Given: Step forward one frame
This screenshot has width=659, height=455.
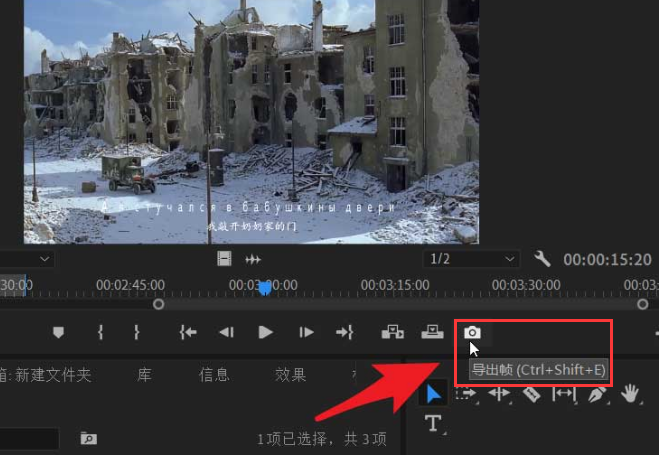Looking at the screenshot, I should tap(306, 332).
